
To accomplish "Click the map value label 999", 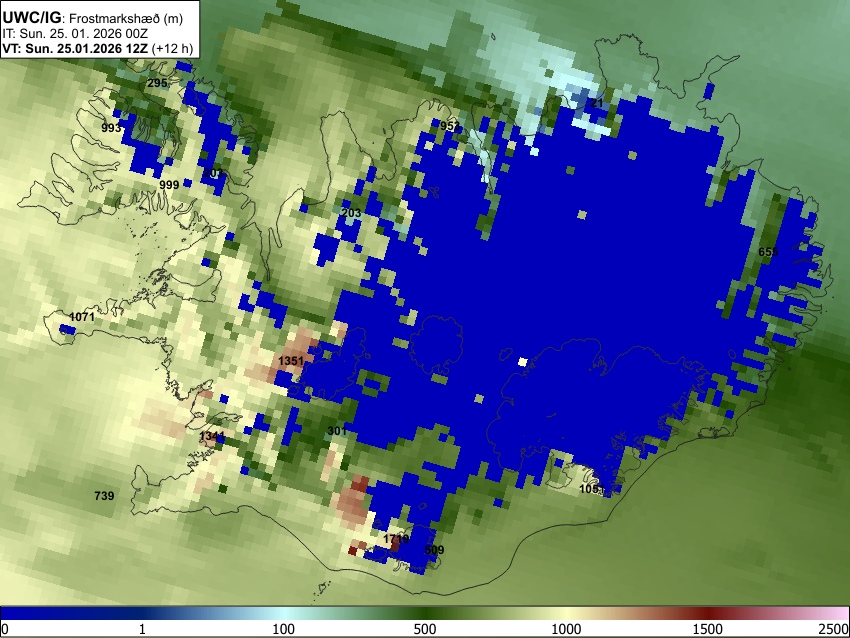I will 169,185.
